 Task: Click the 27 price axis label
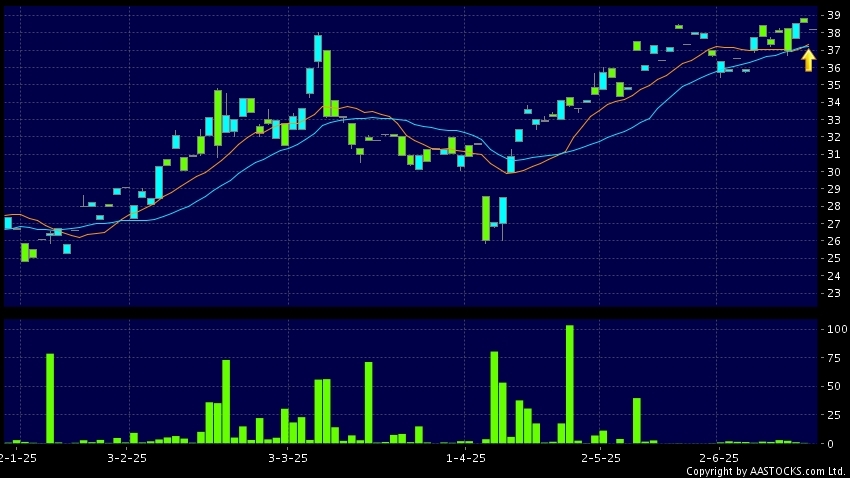pos(833,224)
